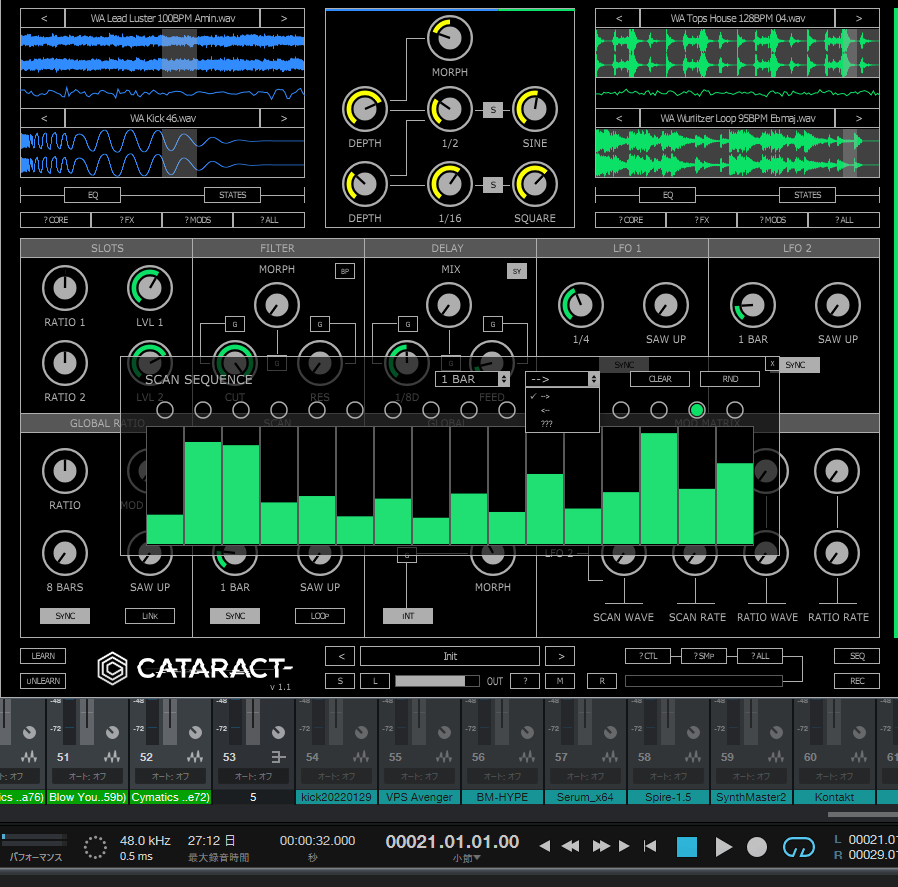Go to sample after WA Wurlitzer Loop
The width and height of the screenshot is (898, 887).
[x=858, y=119]
